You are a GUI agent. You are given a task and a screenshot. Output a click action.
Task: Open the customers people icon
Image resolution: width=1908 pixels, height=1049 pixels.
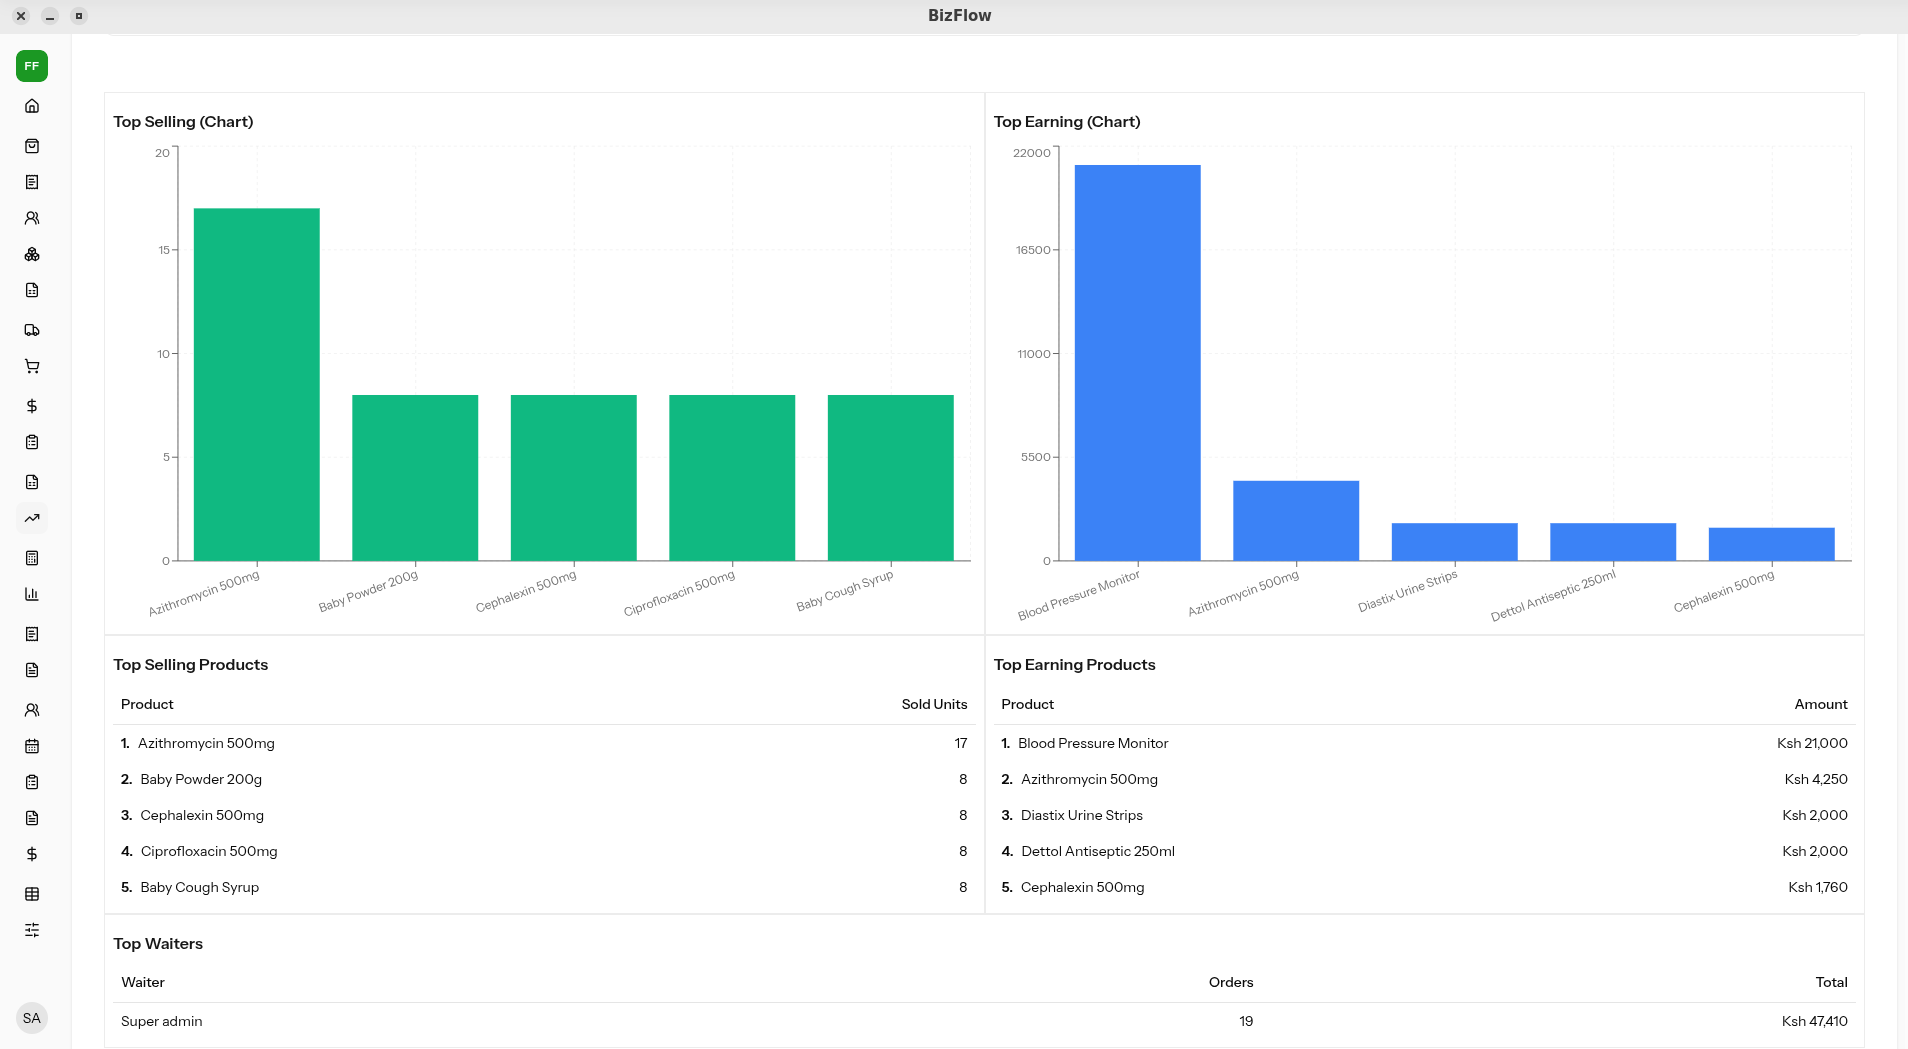(32, 217)
